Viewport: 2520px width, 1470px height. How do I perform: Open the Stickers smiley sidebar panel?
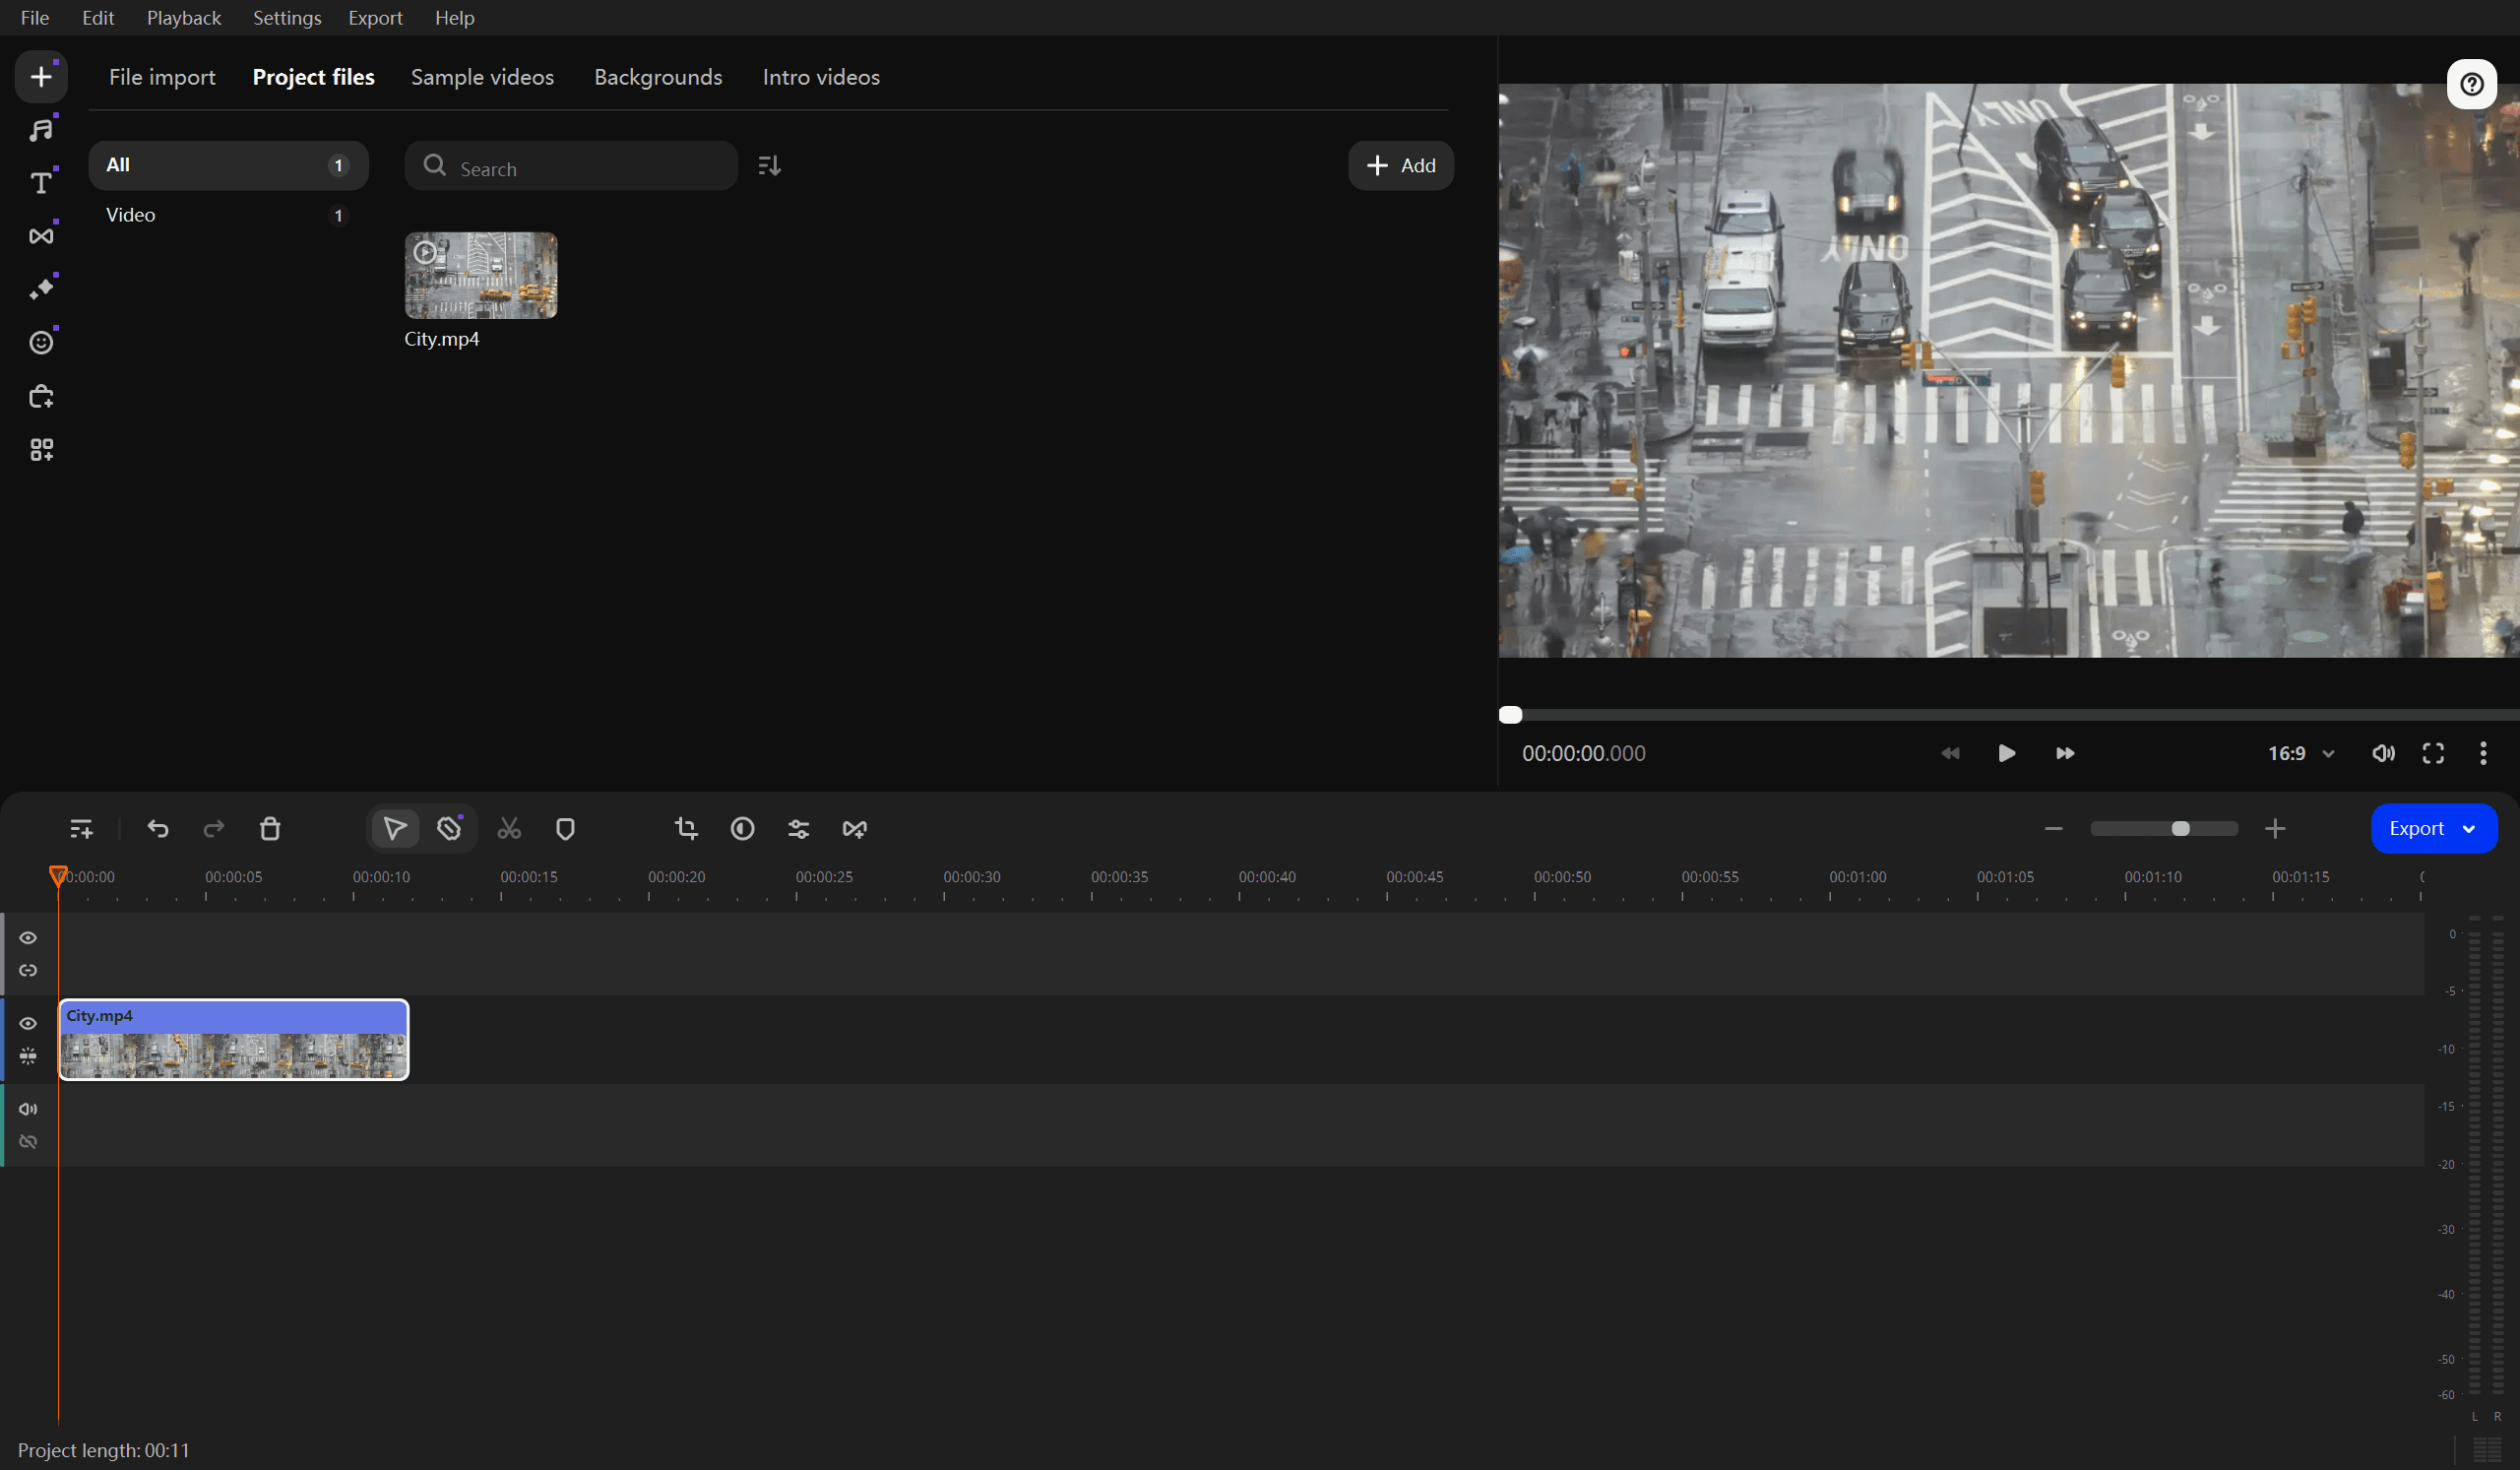pyautogui.click(x=41, y=342)
